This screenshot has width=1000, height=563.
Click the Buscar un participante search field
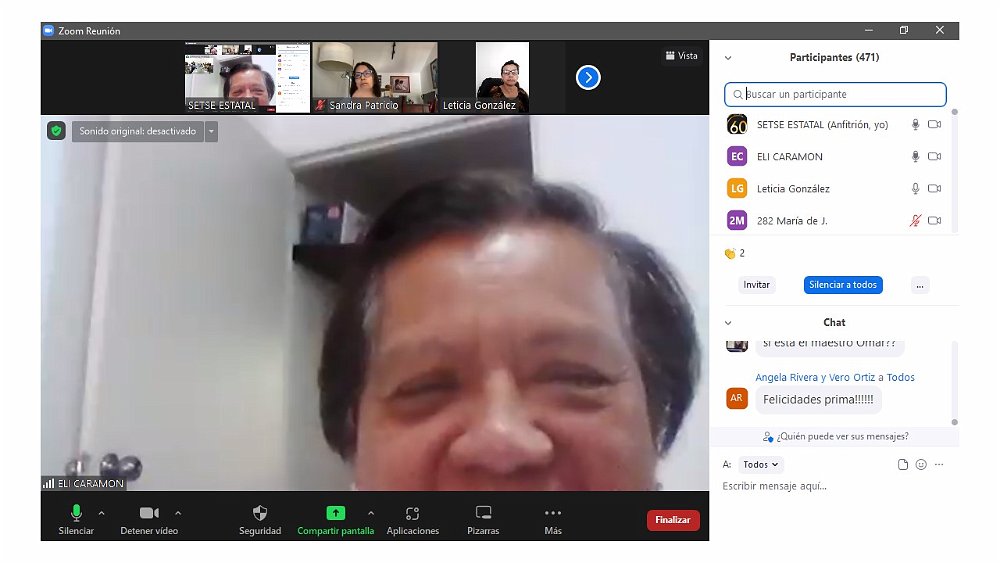coord(835,95)
